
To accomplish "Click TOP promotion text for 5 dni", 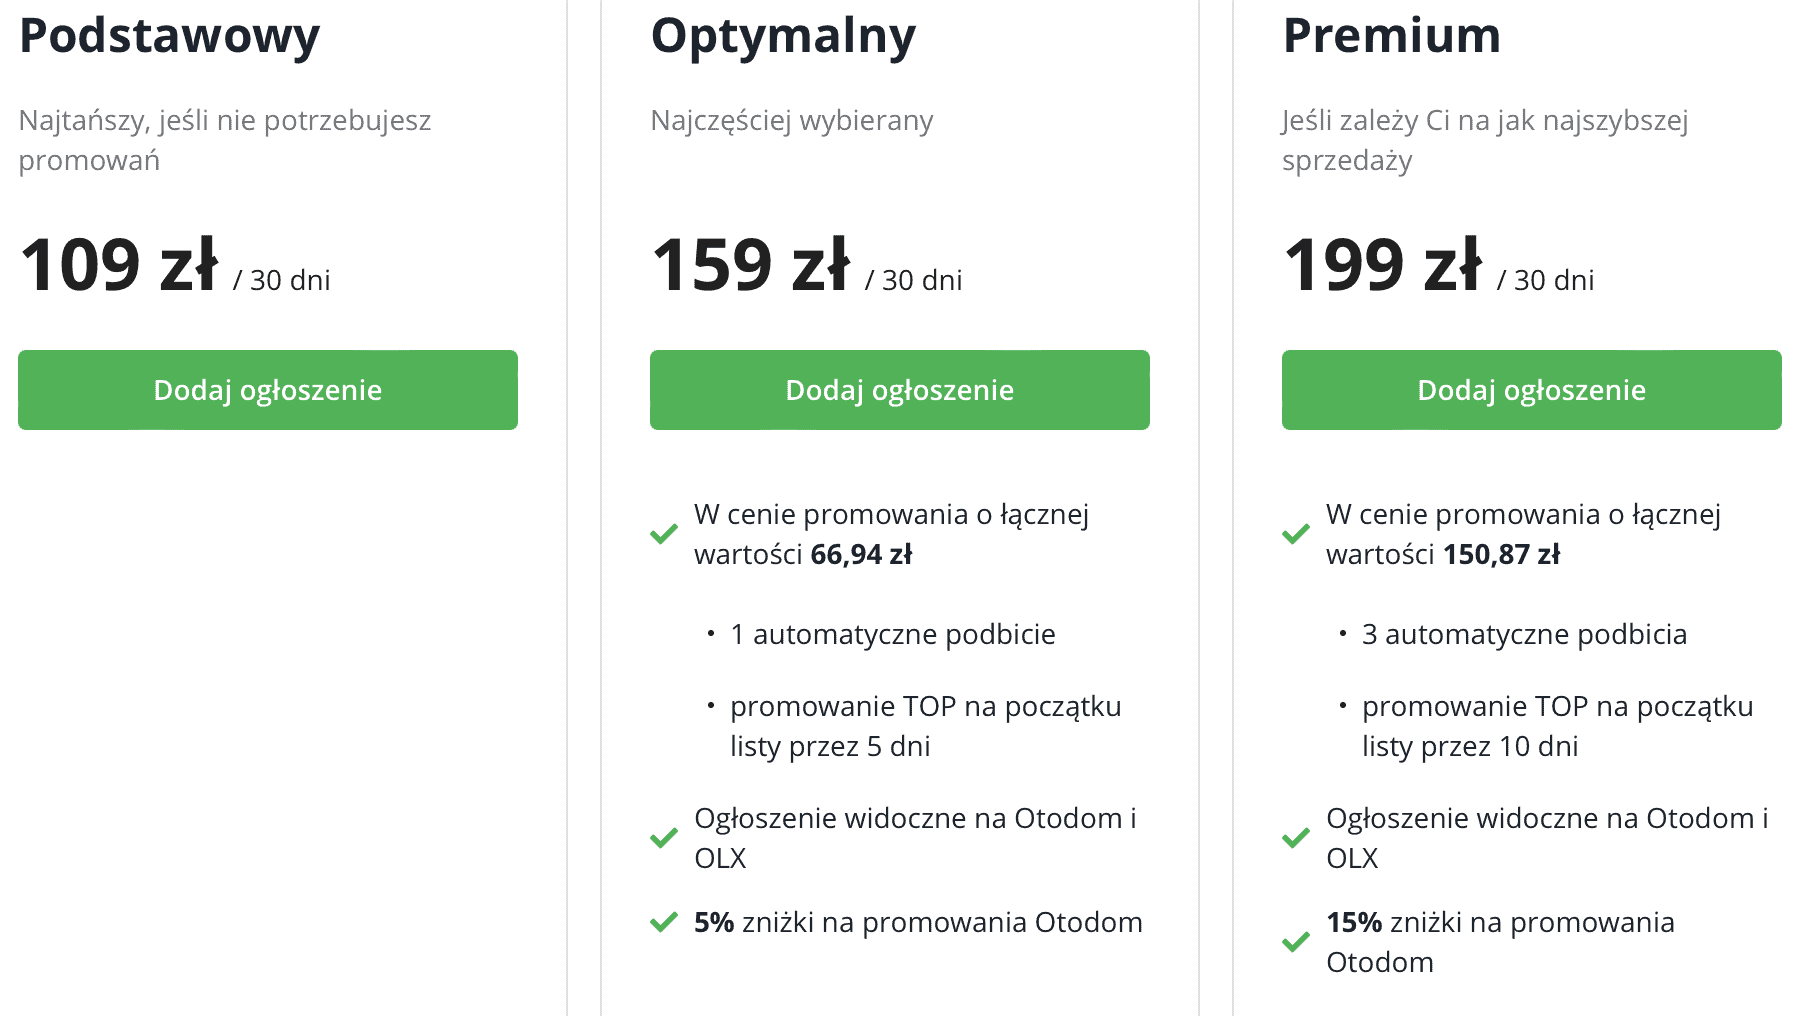I will tap(926, 726).
